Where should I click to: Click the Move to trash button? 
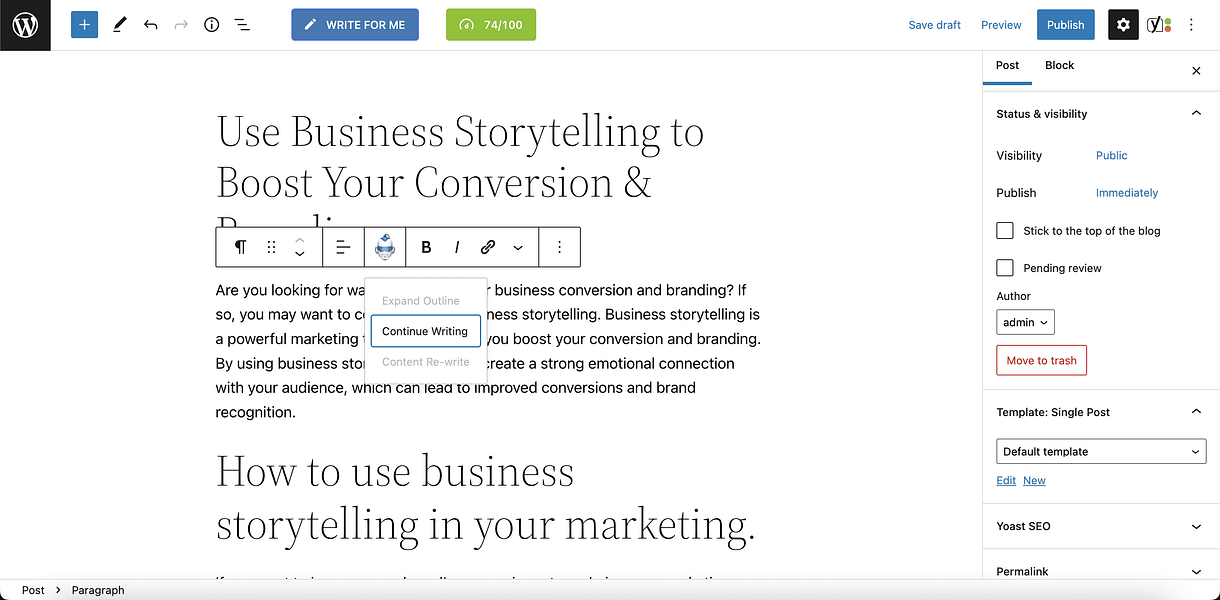pos(1041,360)
